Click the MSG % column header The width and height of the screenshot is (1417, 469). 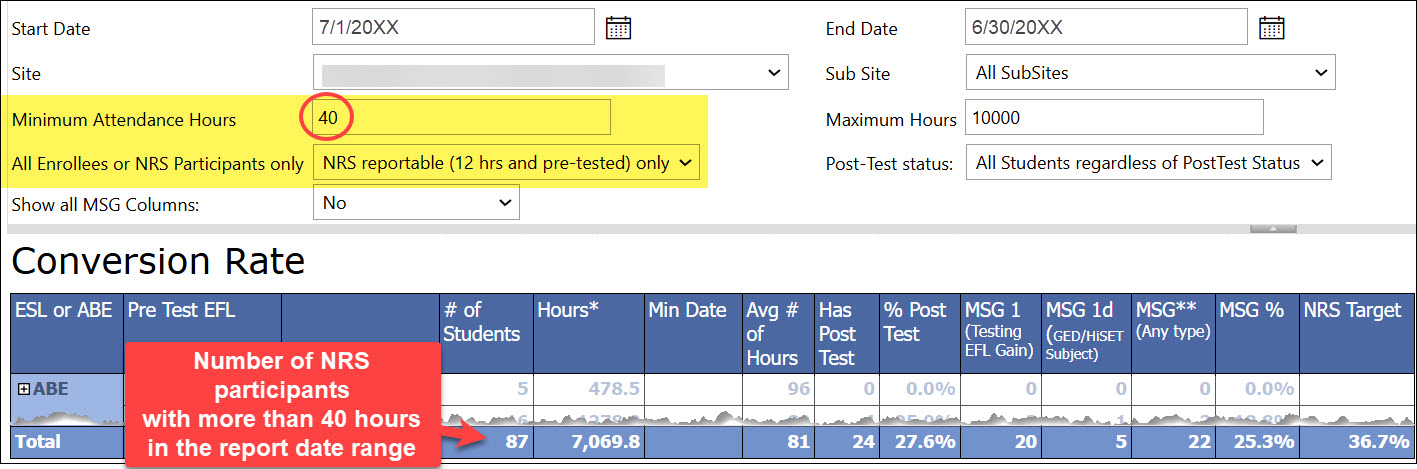click(x=1252, y=311)
